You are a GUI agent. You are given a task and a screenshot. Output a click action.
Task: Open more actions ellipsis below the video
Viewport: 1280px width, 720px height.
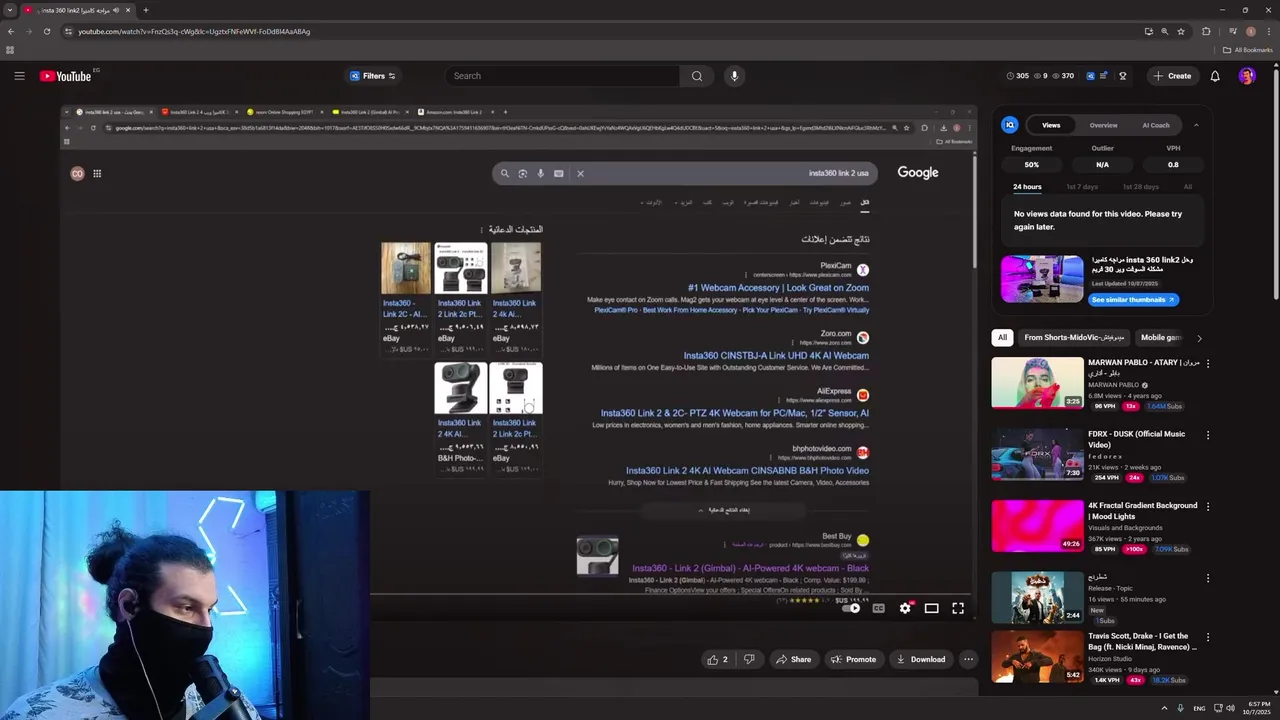[968, 659]
